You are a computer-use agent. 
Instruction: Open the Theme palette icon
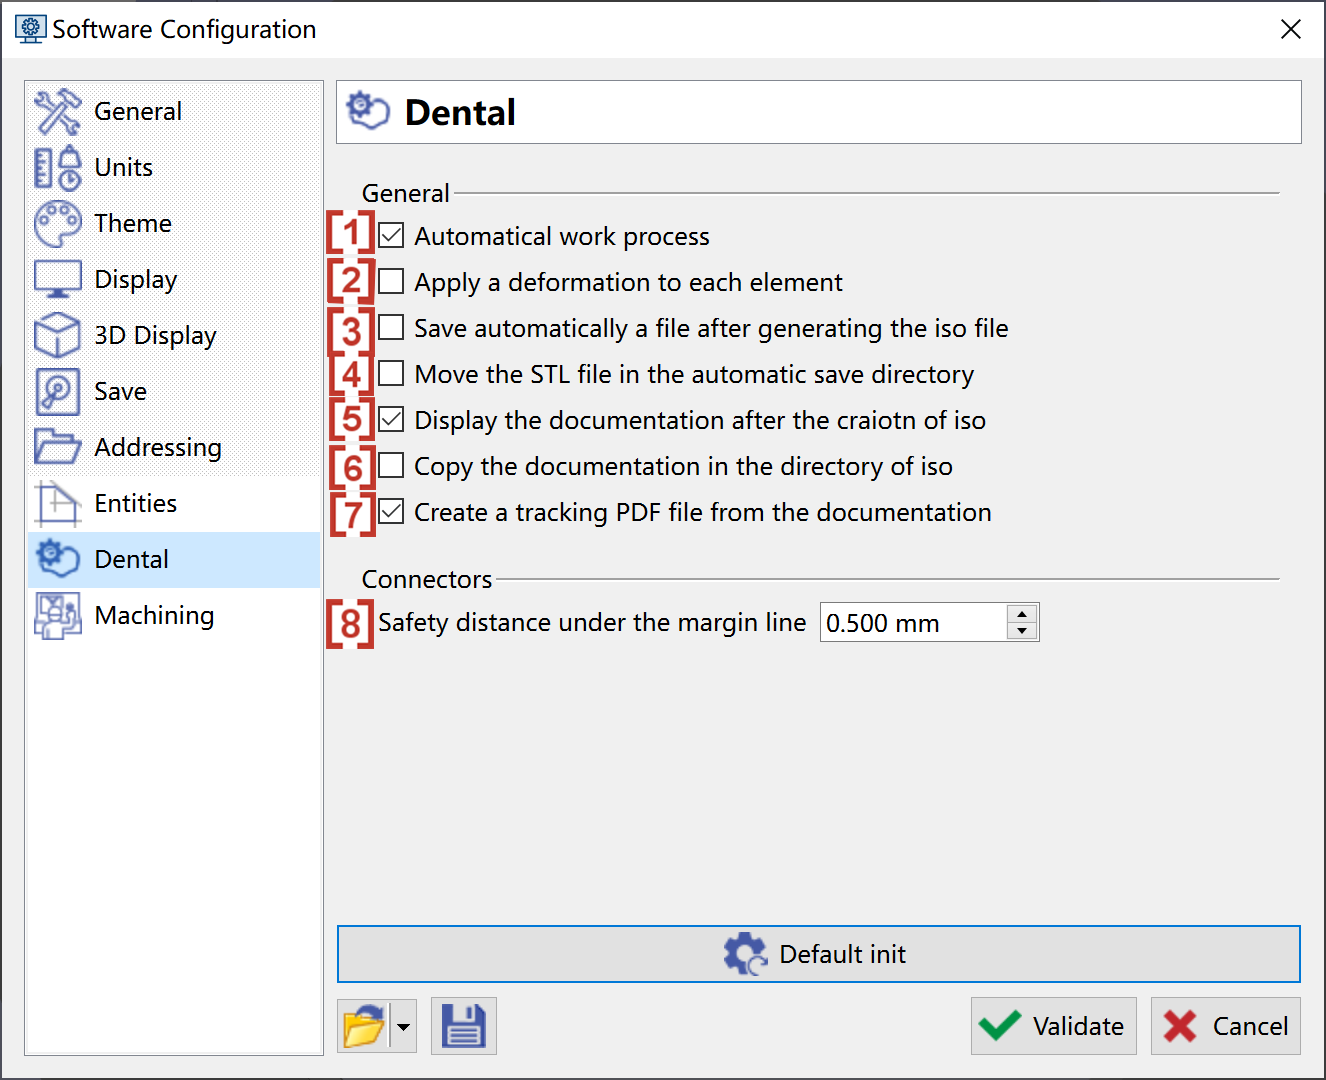(x=57, y=223)
